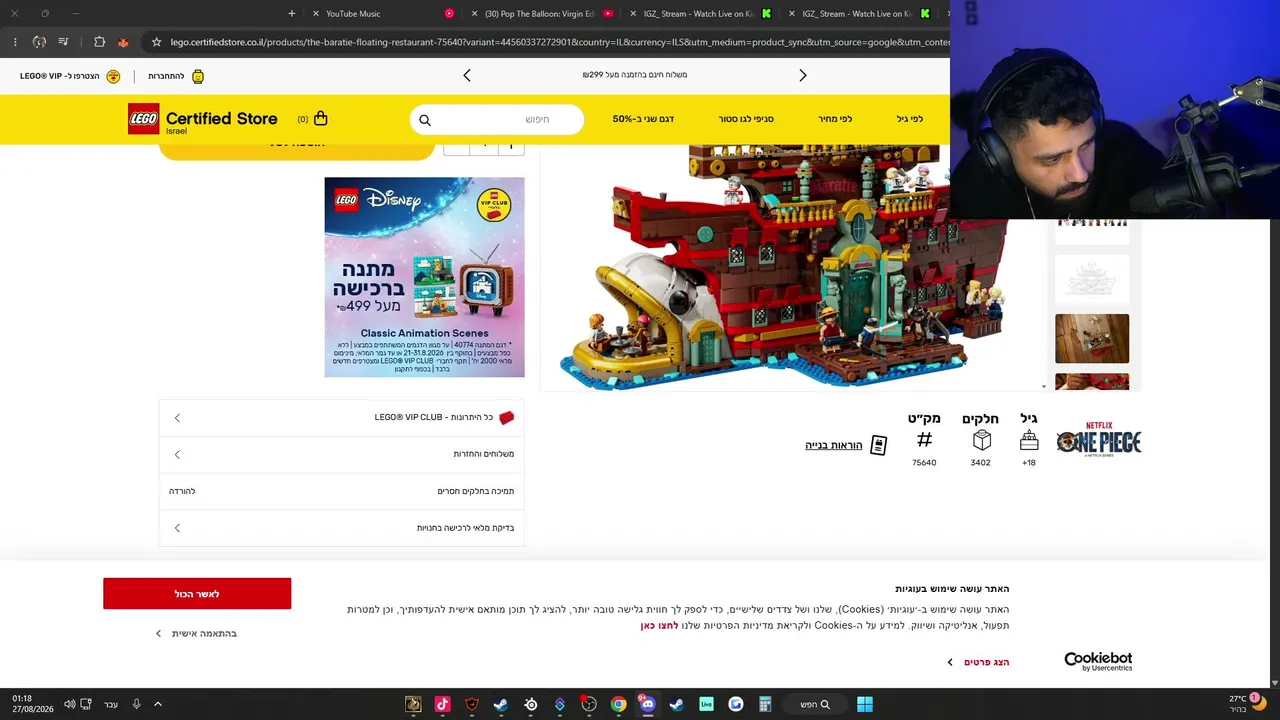Expand the LEGO VIP CLUB benefits row

pyautogui.click(x=341, y=417)
